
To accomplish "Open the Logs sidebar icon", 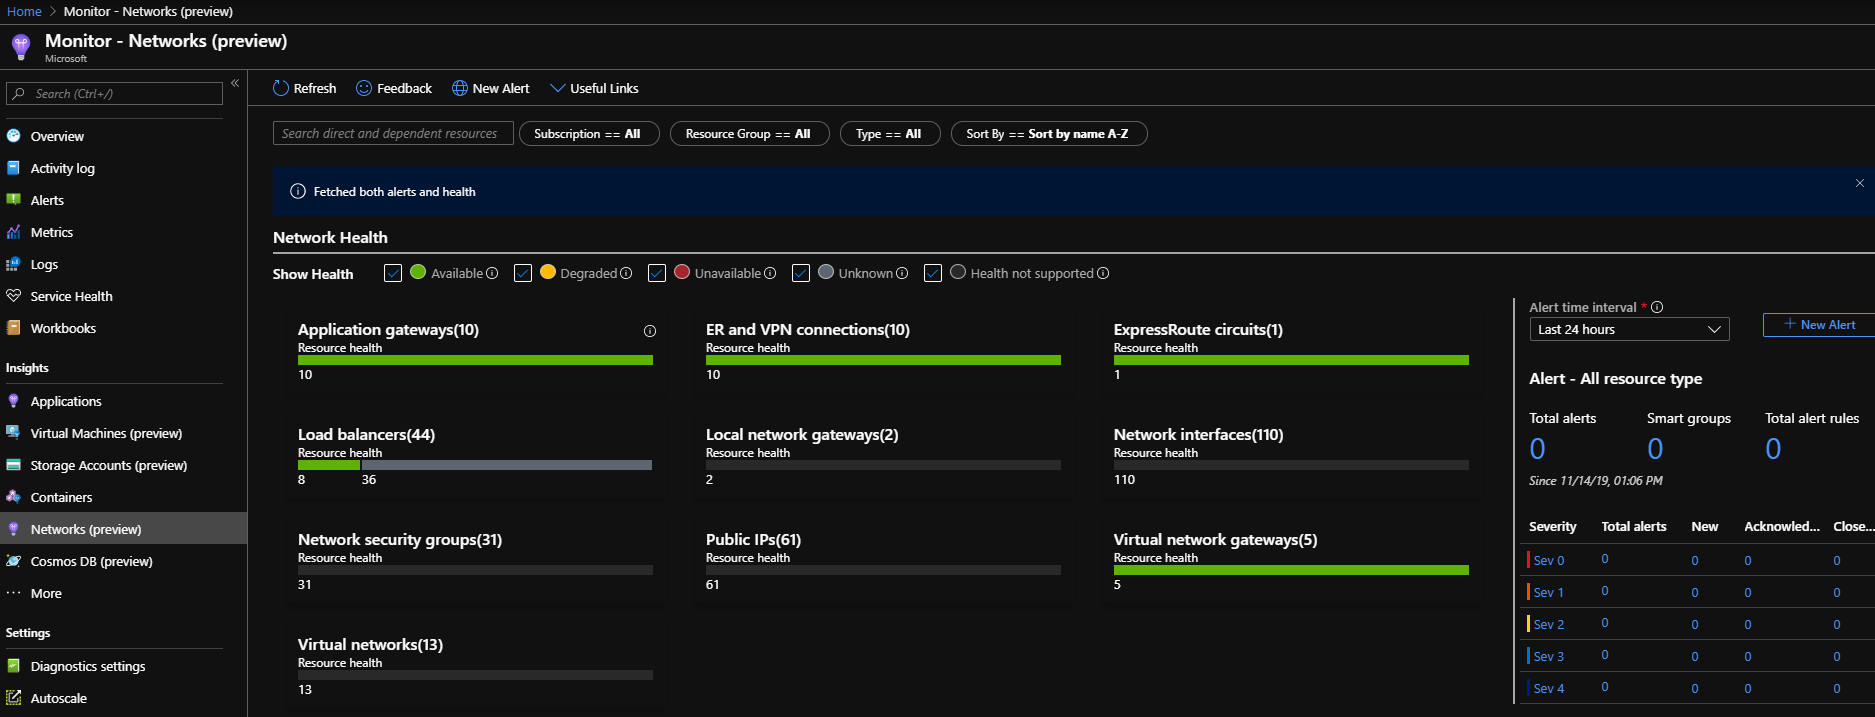I will 14,264.
